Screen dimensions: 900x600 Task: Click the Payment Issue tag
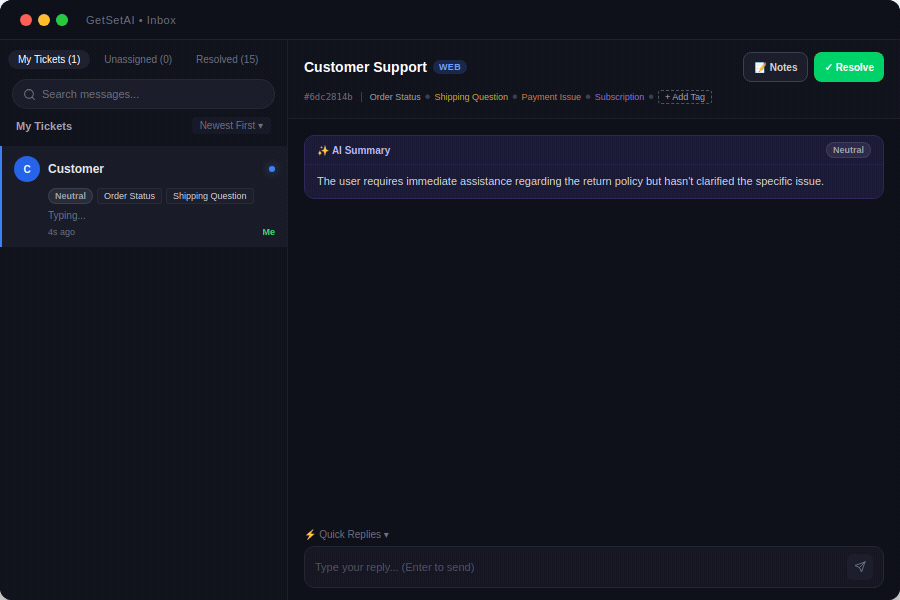pos(551,97)
